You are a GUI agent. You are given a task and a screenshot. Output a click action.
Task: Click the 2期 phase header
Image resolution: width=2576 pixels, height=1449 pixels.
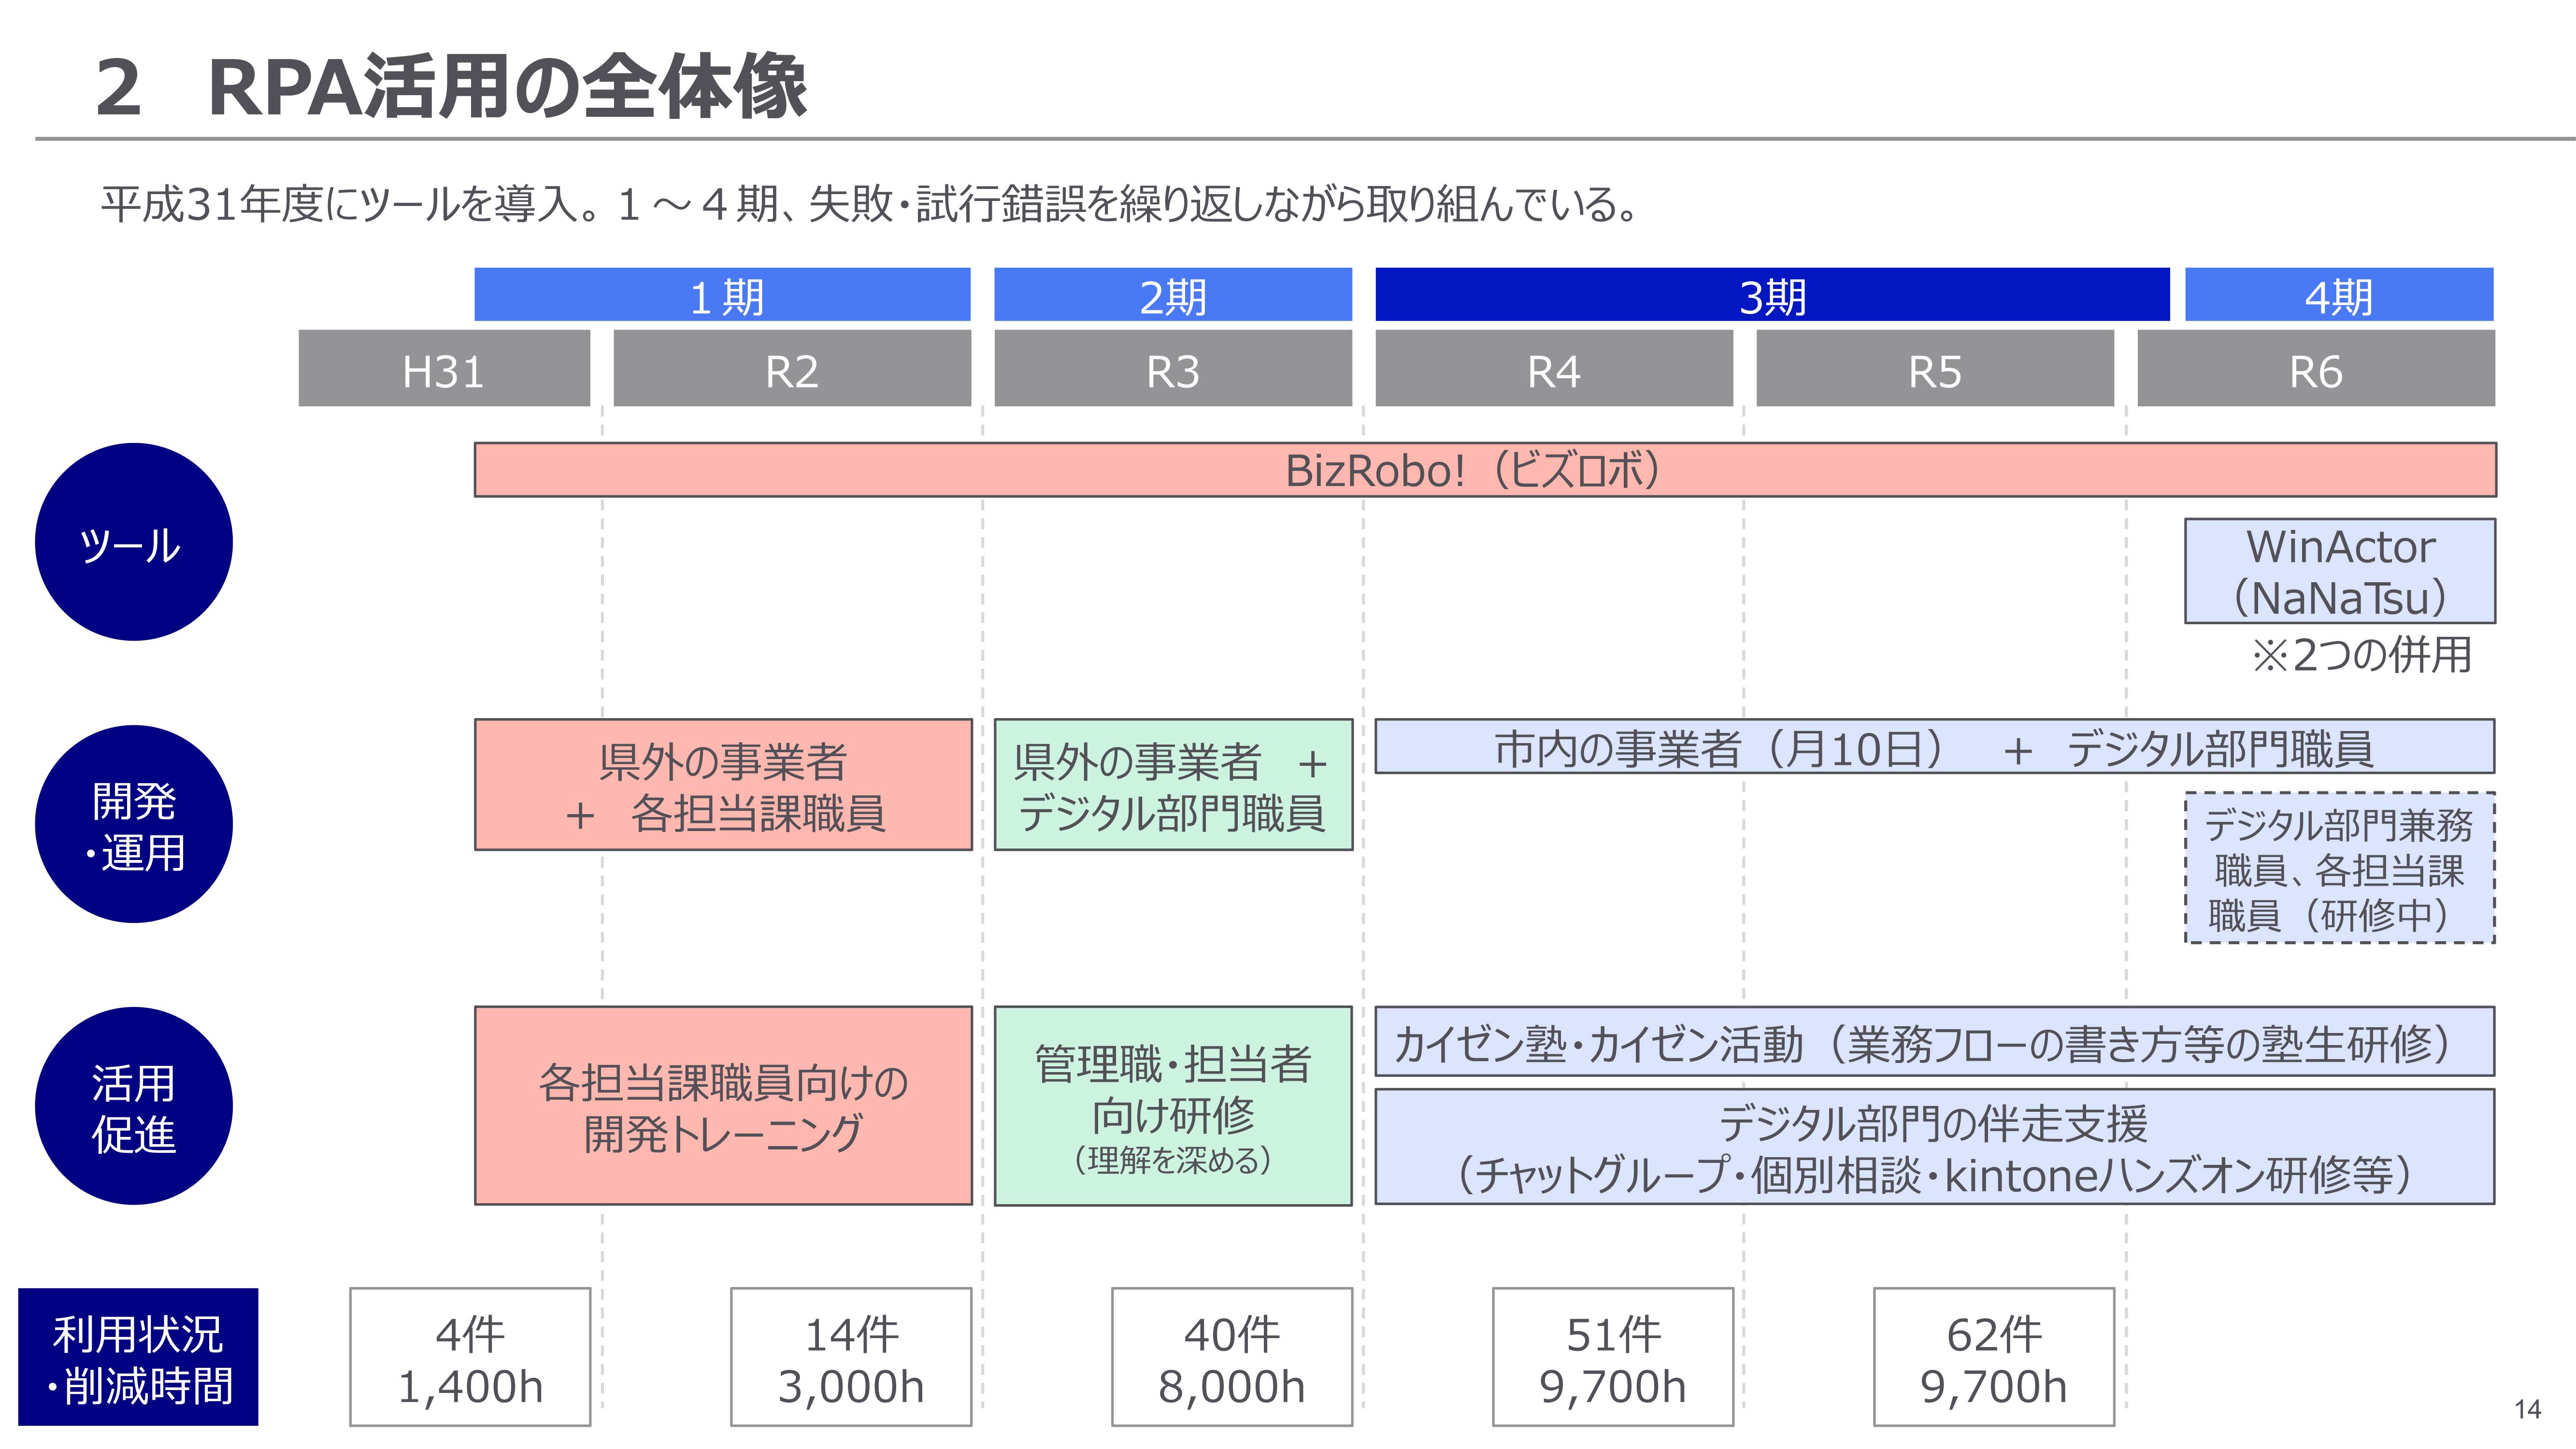(1172, 295)
